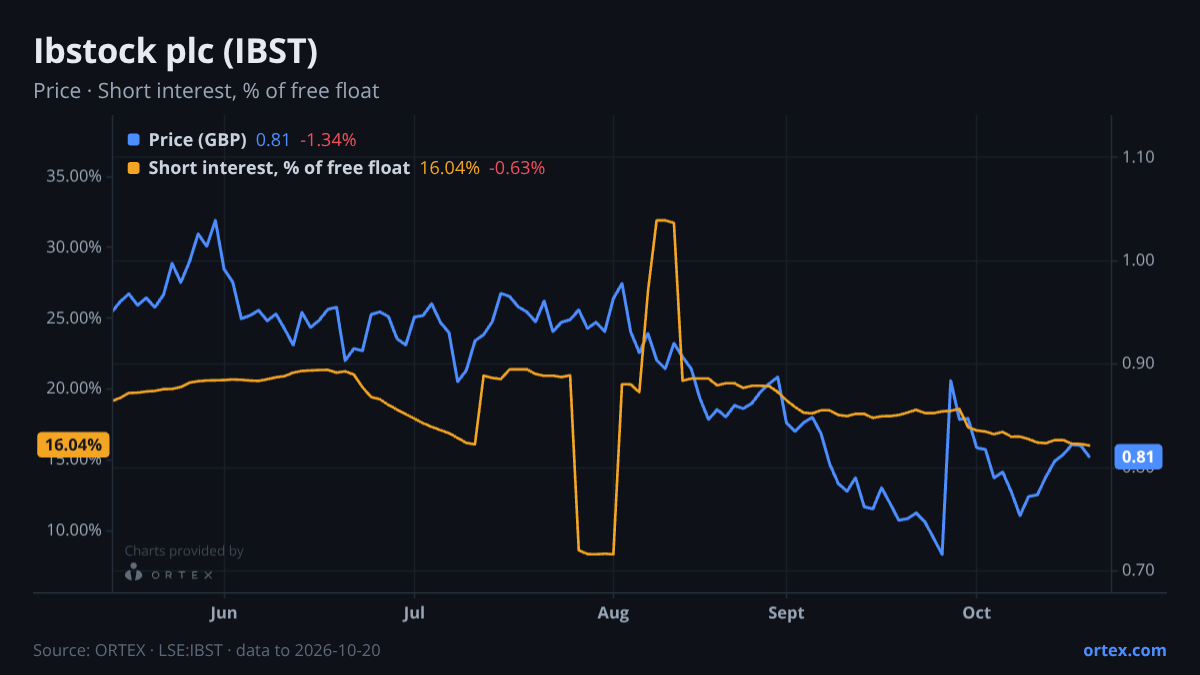Click the 0.70 right axis label
Screen dimensions: 1200x675
(x=1139, y=570)
